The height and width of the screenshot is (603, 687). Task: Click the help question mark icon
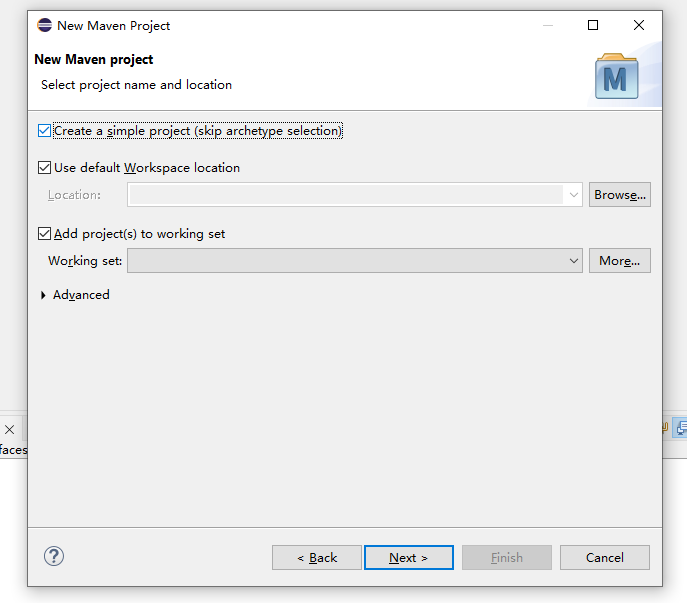click(x=54, y=557)
